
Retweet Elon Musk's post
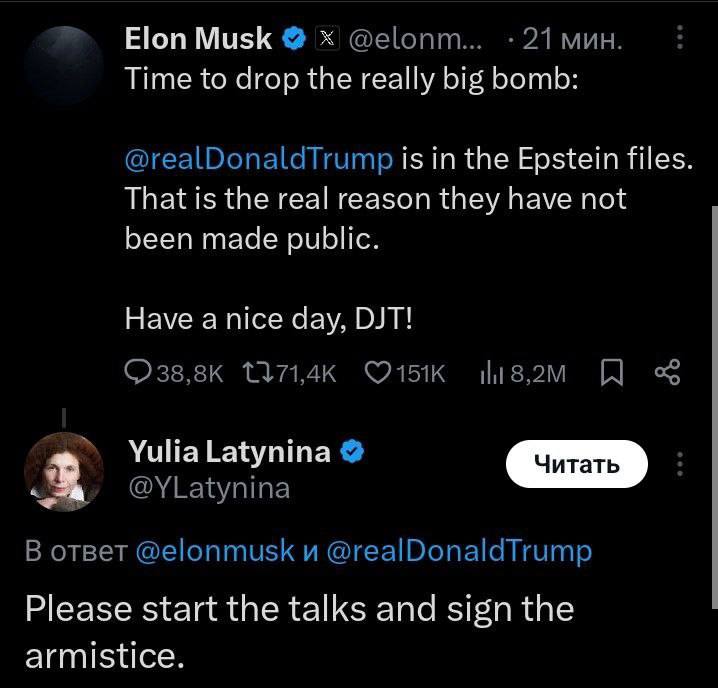(259, 373)
